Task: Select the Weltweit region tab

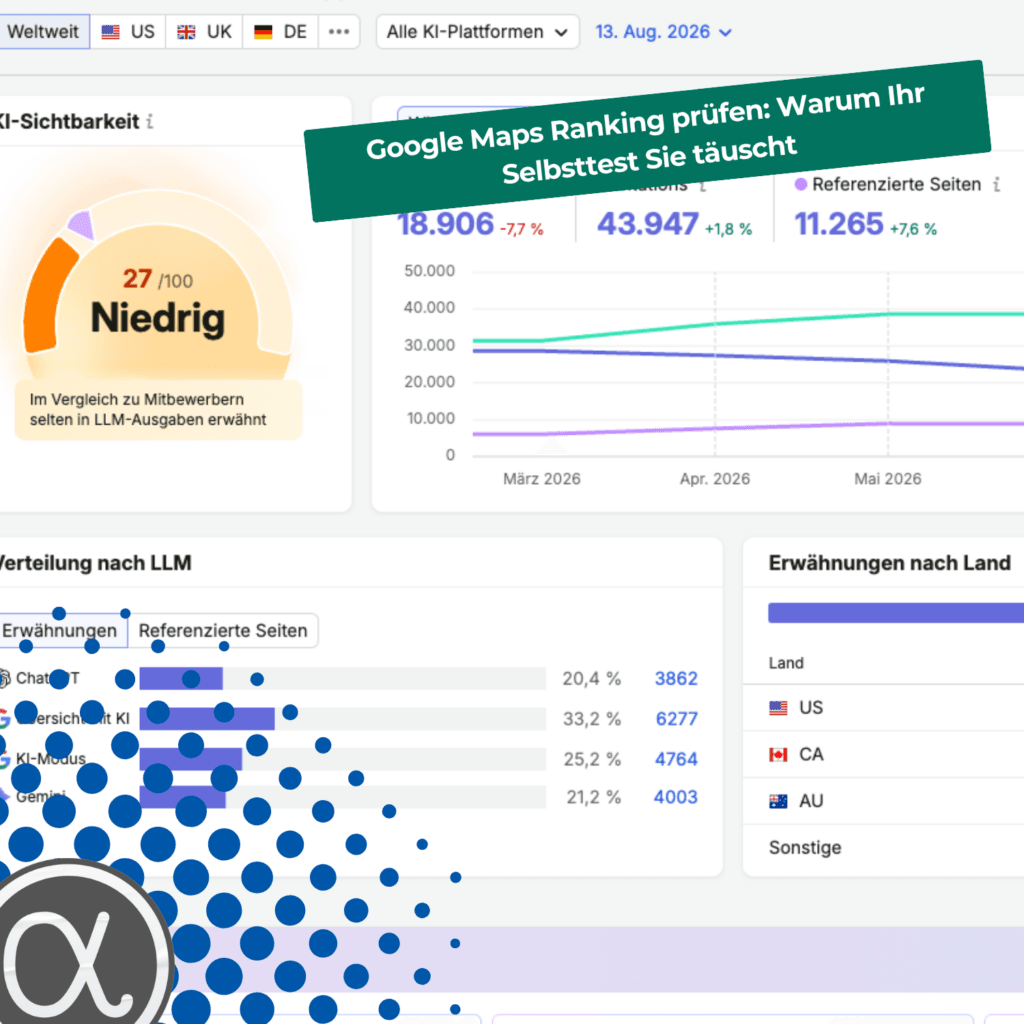Action: tap(43, 32)
